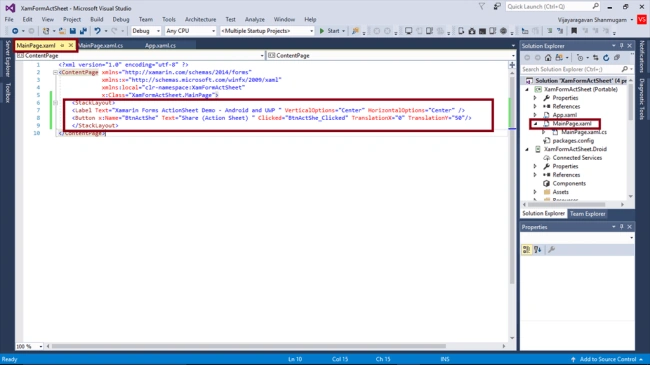This screenshot has height=365, width=650.
Task: Open the Debug configuration dropdown
Action: point(146,31)
